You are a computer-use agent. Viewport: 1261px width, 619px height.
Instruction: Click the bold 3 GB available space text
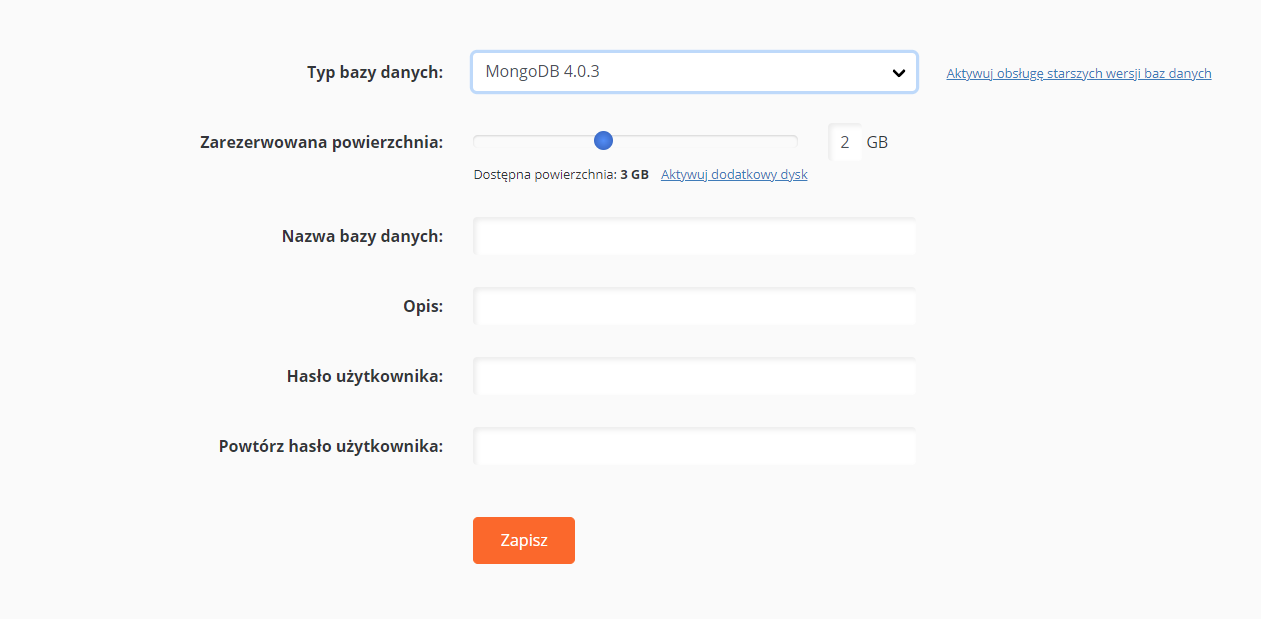click(636, 173)
